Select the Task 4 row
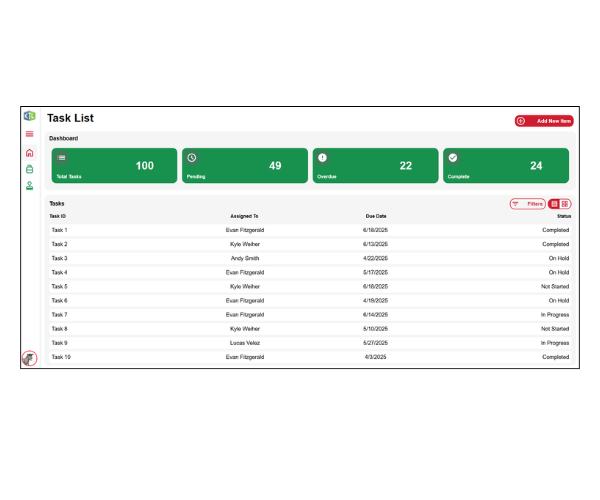Screen dimensions: 600x500 click(x=310, y=272)
